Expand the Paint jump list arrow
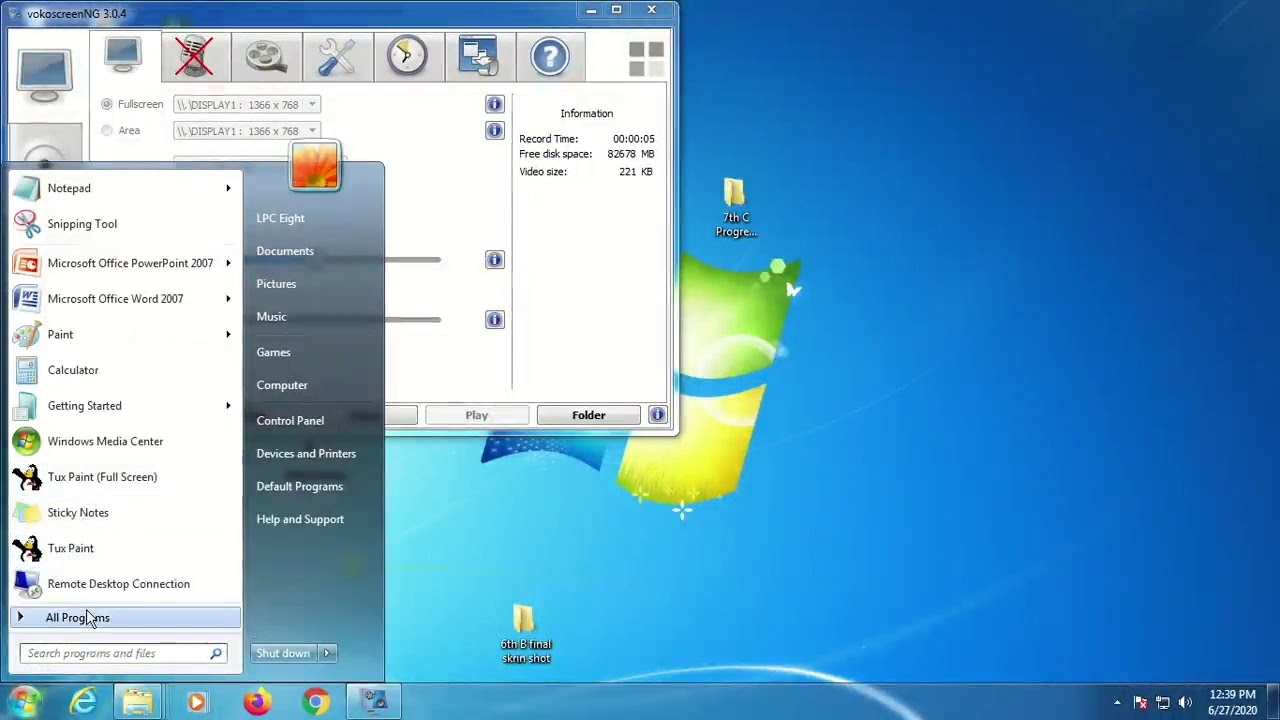Viewport: 1280px width, 720px height. point(228,335)
